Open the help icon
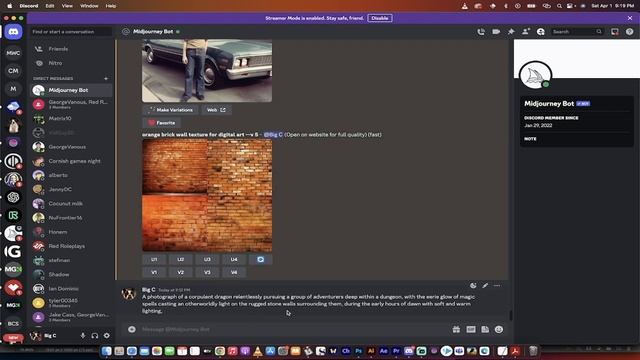 tap(629, 31)
